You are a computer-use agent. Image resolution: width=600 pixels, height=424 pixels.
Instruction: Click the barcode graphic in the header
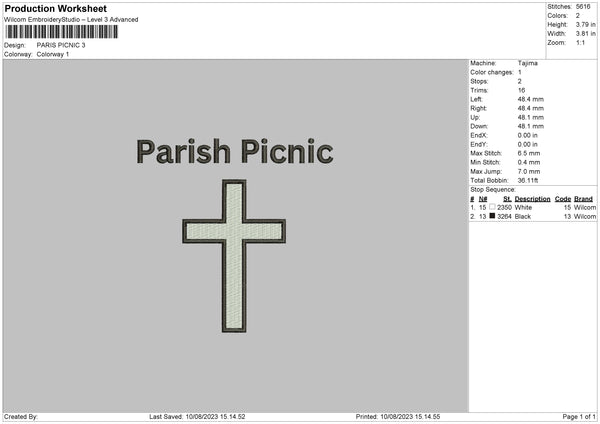coord(62,32)
